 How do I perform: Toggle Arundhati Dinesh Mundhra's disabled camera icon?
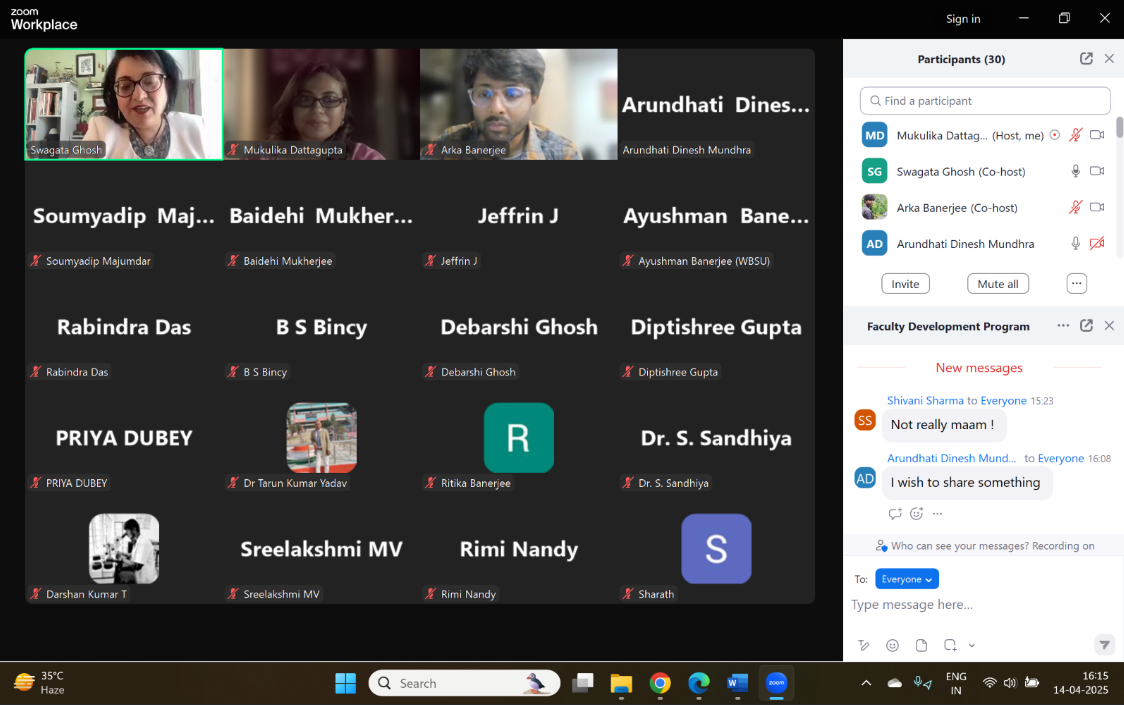1097,244
